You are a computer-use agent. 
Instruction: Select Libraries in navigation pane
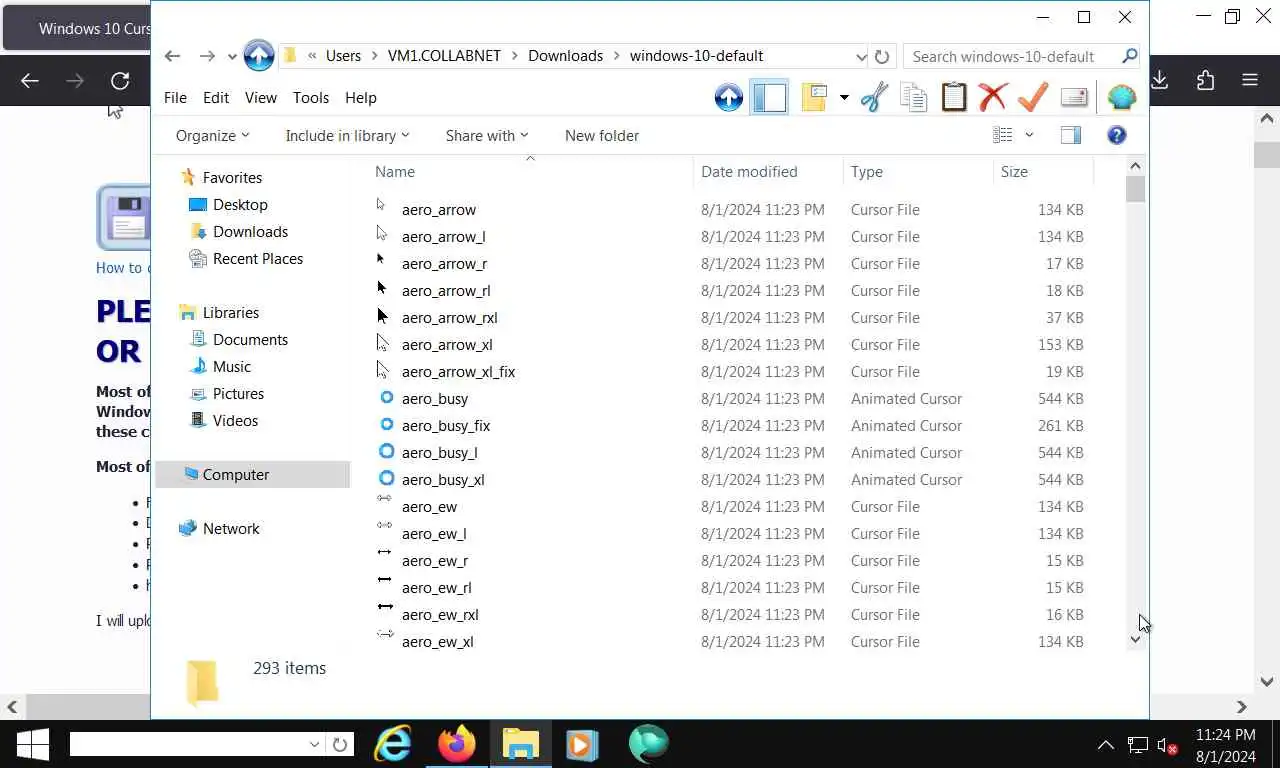click(230, 312)
